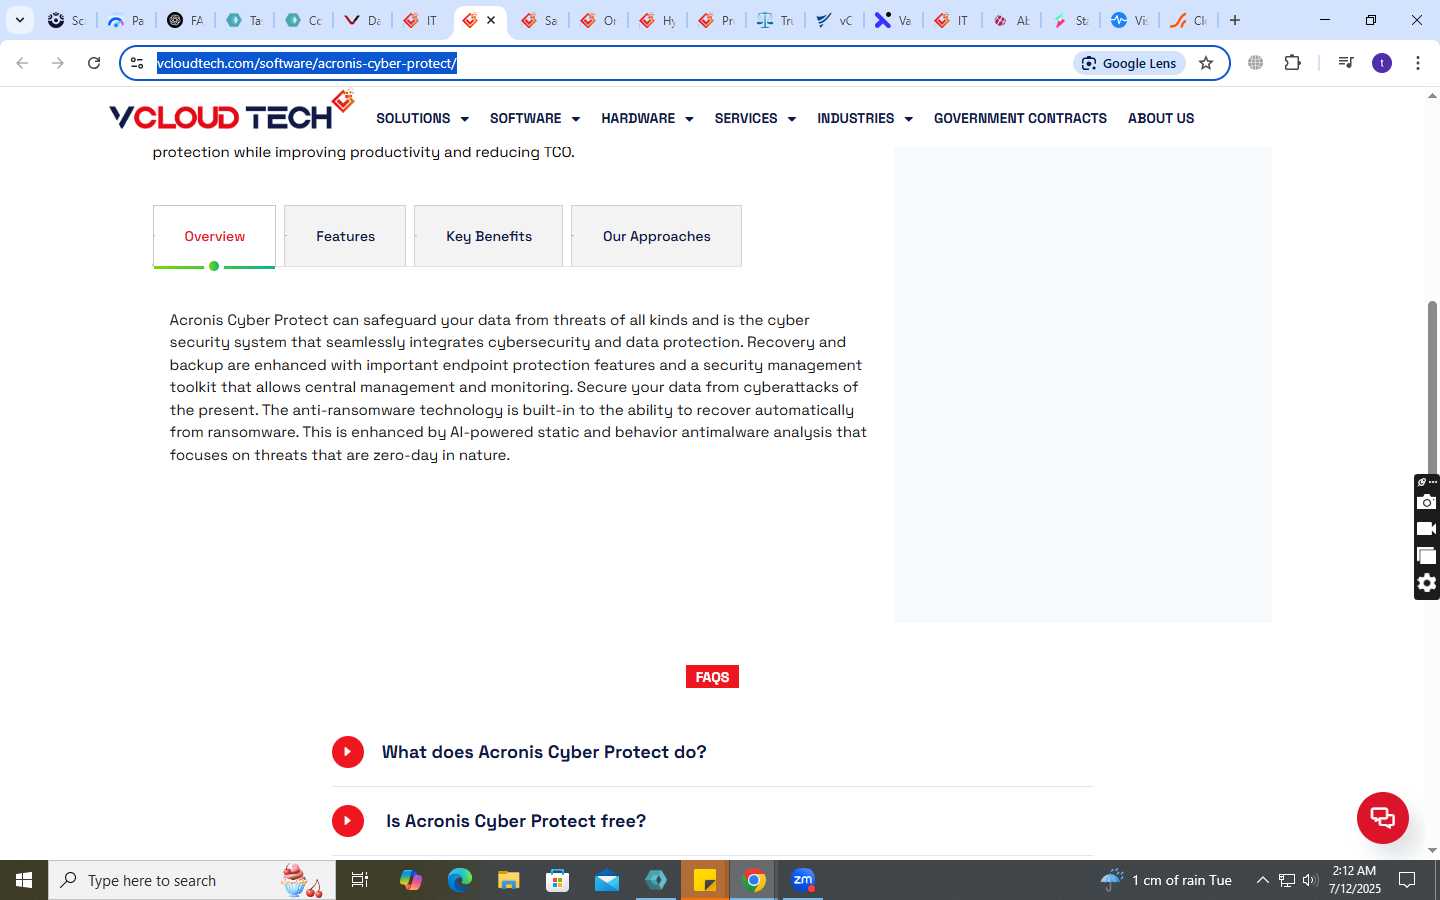Open Zoom app from taskbar
This screenshot has width=1440, height=900.
pos(803,880)
